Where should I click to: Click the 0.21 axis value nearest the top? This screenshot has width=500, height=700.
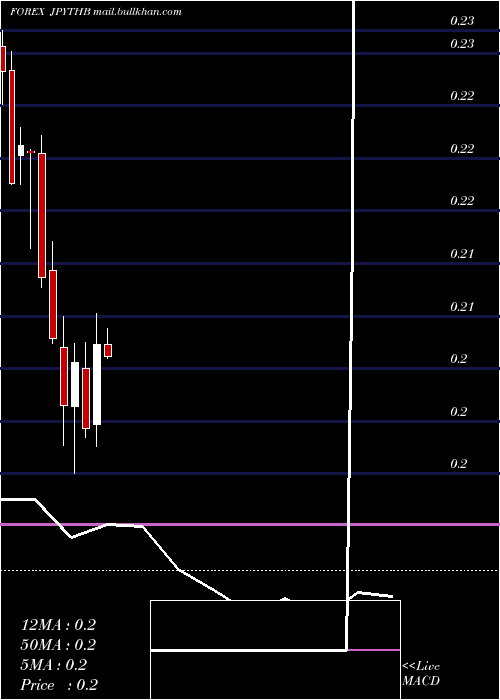(x=462, y=254)
